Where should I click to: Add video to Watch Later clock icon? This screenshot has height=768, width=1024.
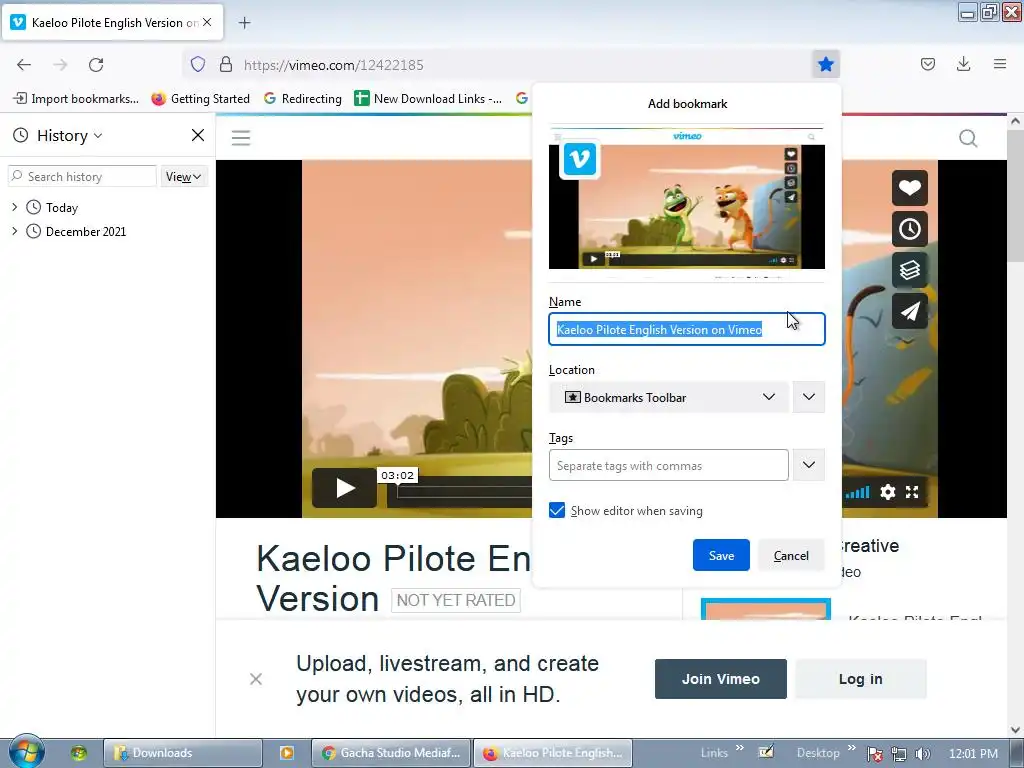(x=910, y=229)
